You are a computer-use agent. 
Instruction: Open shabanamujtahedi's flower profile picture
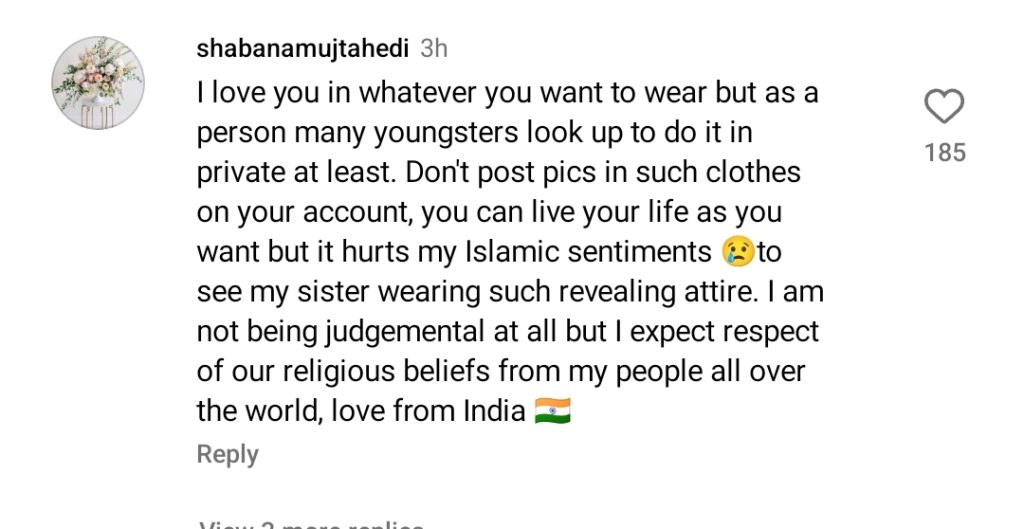coord(98,83)
